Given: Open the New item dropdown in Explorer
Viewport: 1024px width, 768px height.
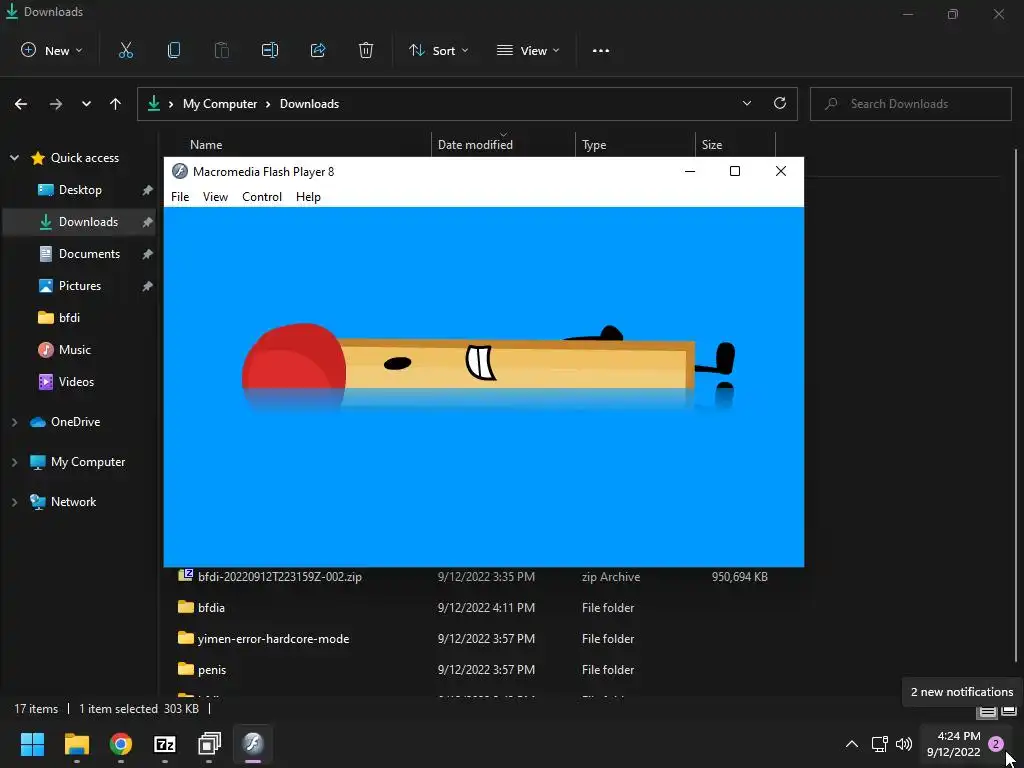Looking at the screenshot, I should [x=52, y=50].
